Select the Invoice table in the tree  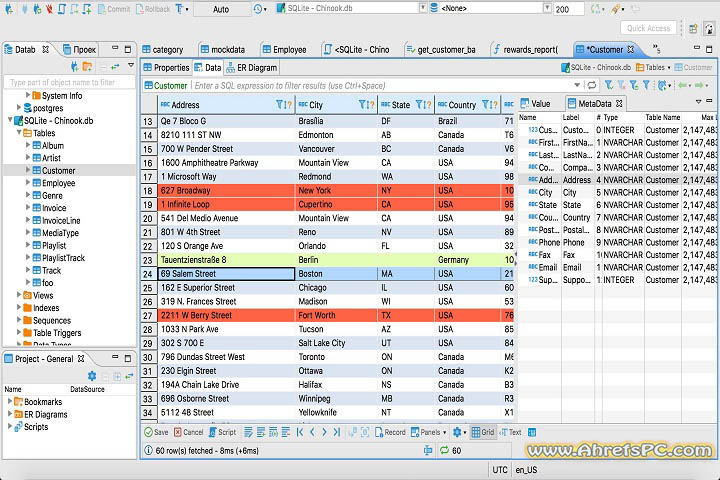point(54,208)
